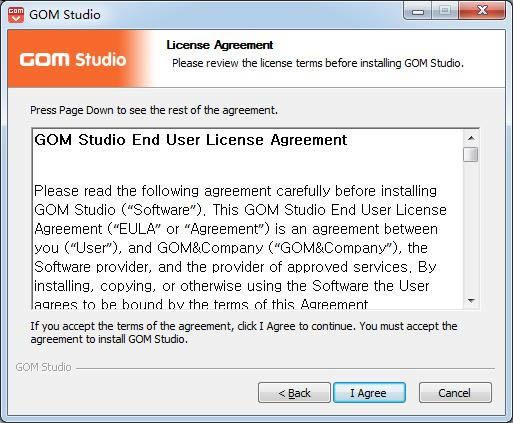Click the scrollbar up arrow in license box
Image resolution: width=513 pixels, height=423 pixels.
[x=471, y=138]
